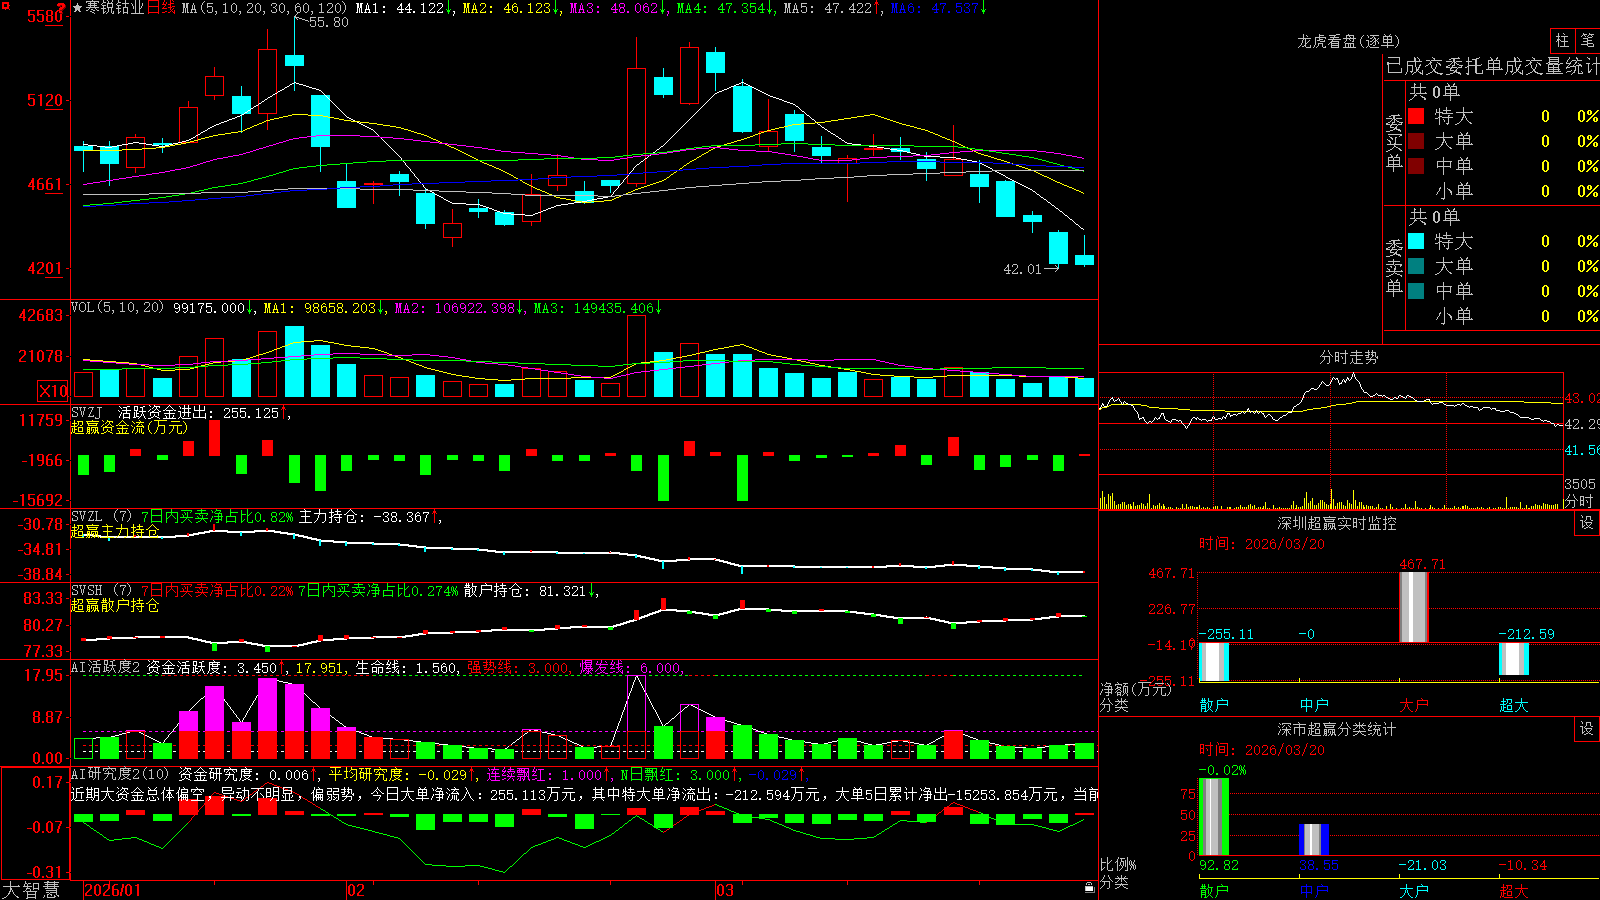Screen dimensions: 1600x900
Task: Click the 03 month marker on timeline
Action: coord(725,890)
